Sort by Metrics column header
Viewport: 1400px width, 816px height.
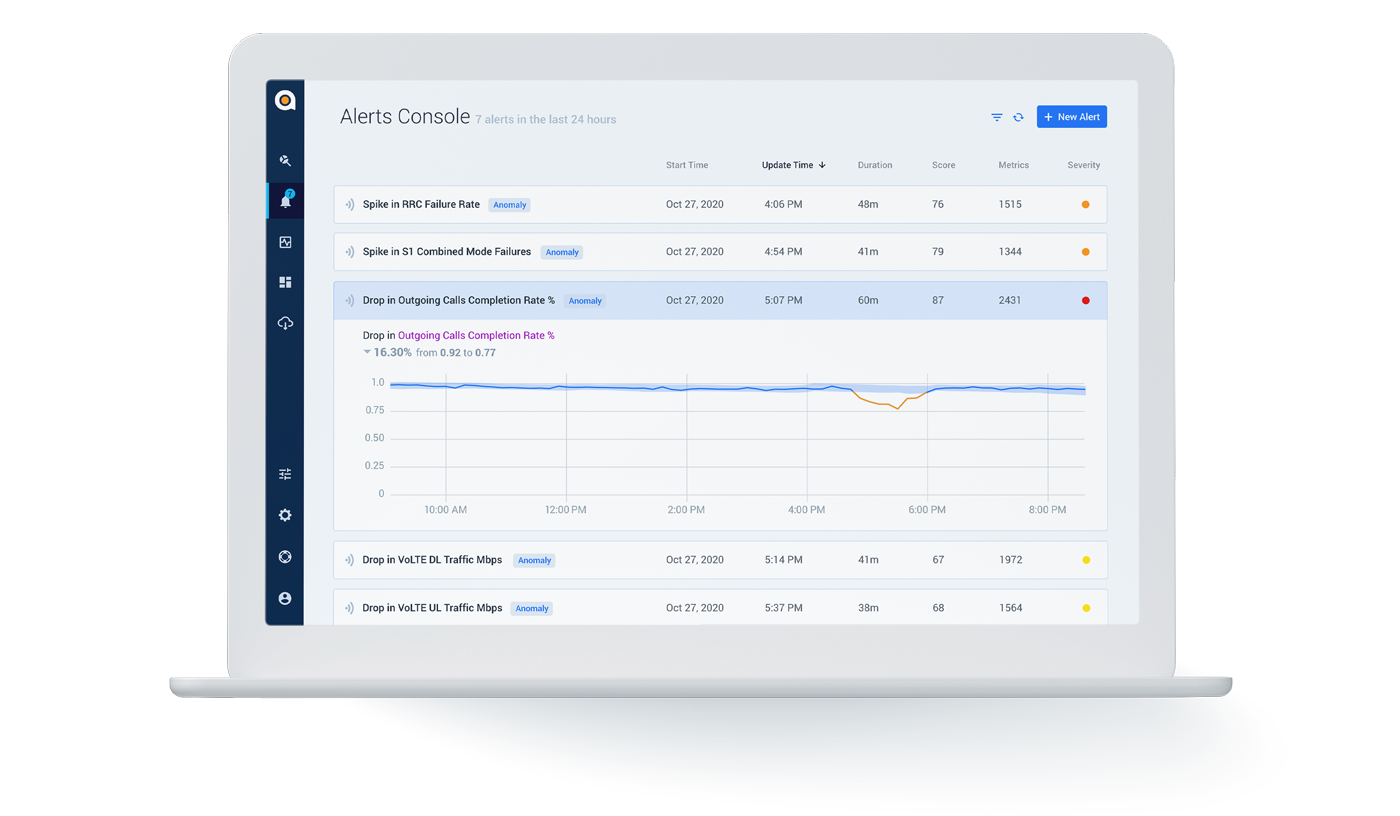coord(1013,165)
